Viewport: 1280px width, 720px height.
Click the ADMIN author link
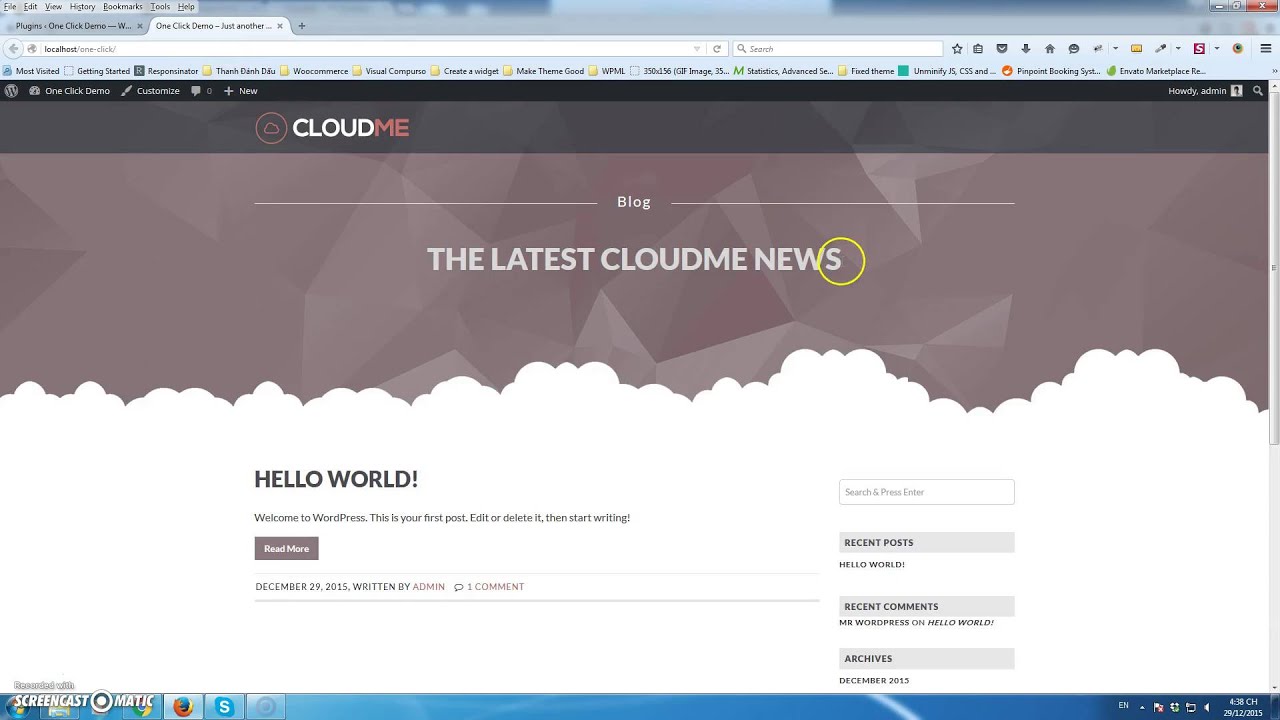pos(428,587)
